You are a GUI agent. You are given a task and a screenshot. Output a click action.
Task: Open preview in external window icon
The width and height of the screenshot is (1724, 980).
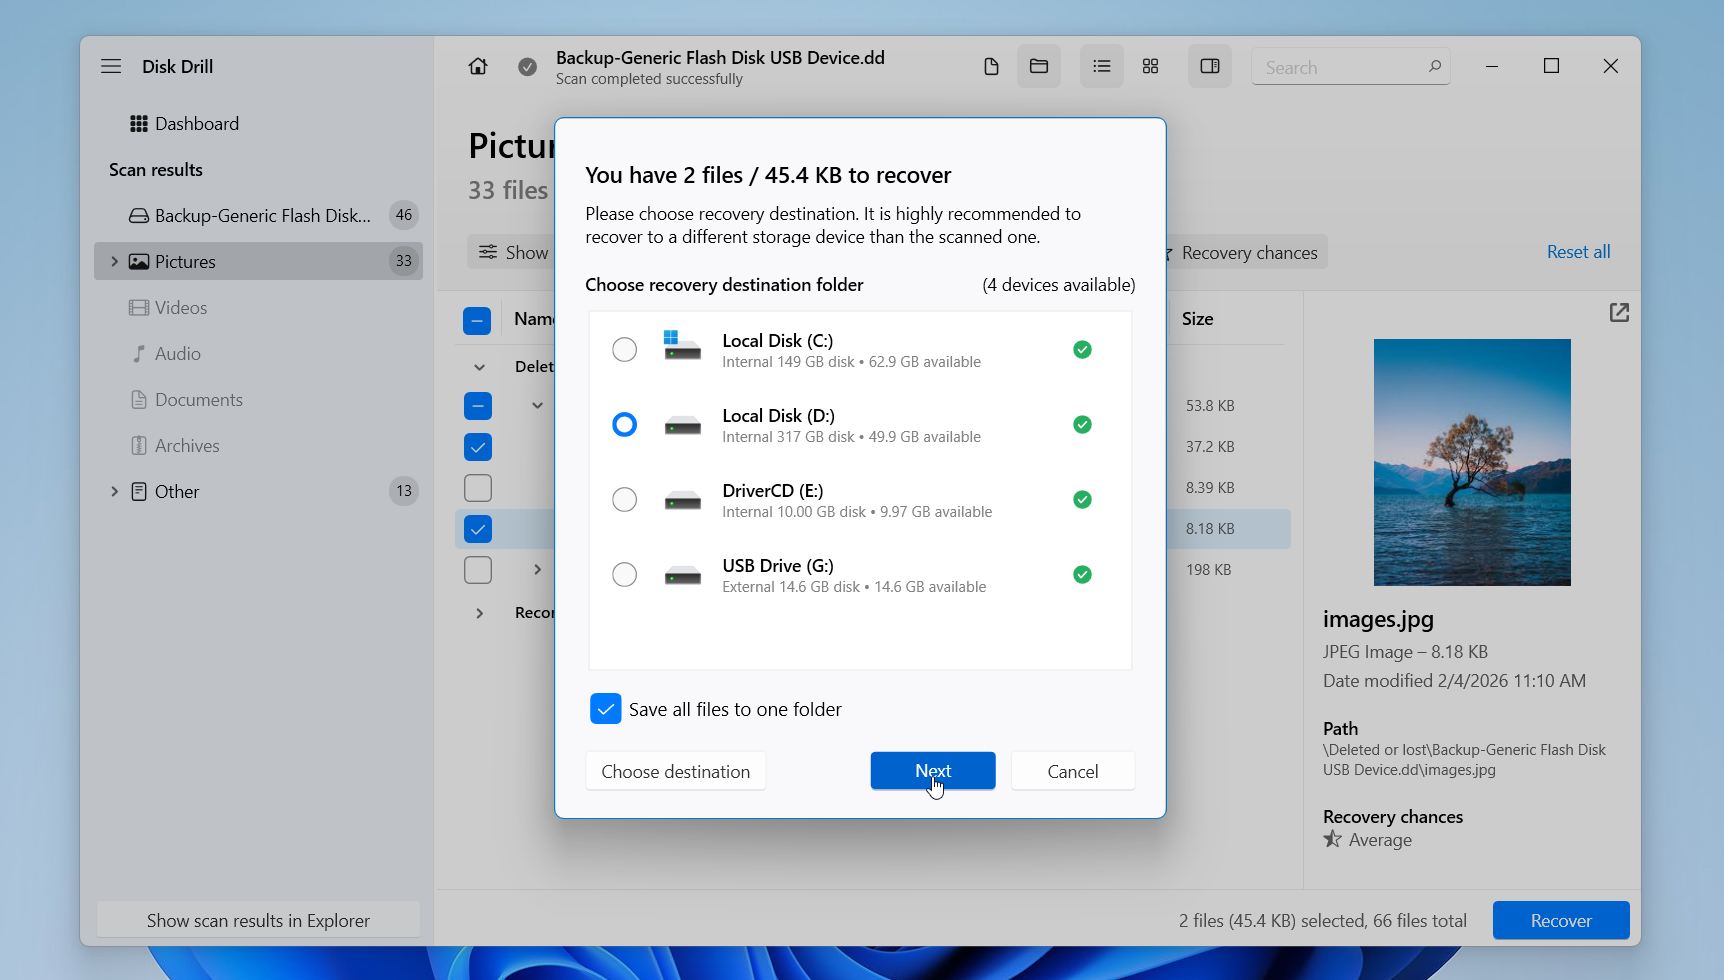coord(1619,313)
